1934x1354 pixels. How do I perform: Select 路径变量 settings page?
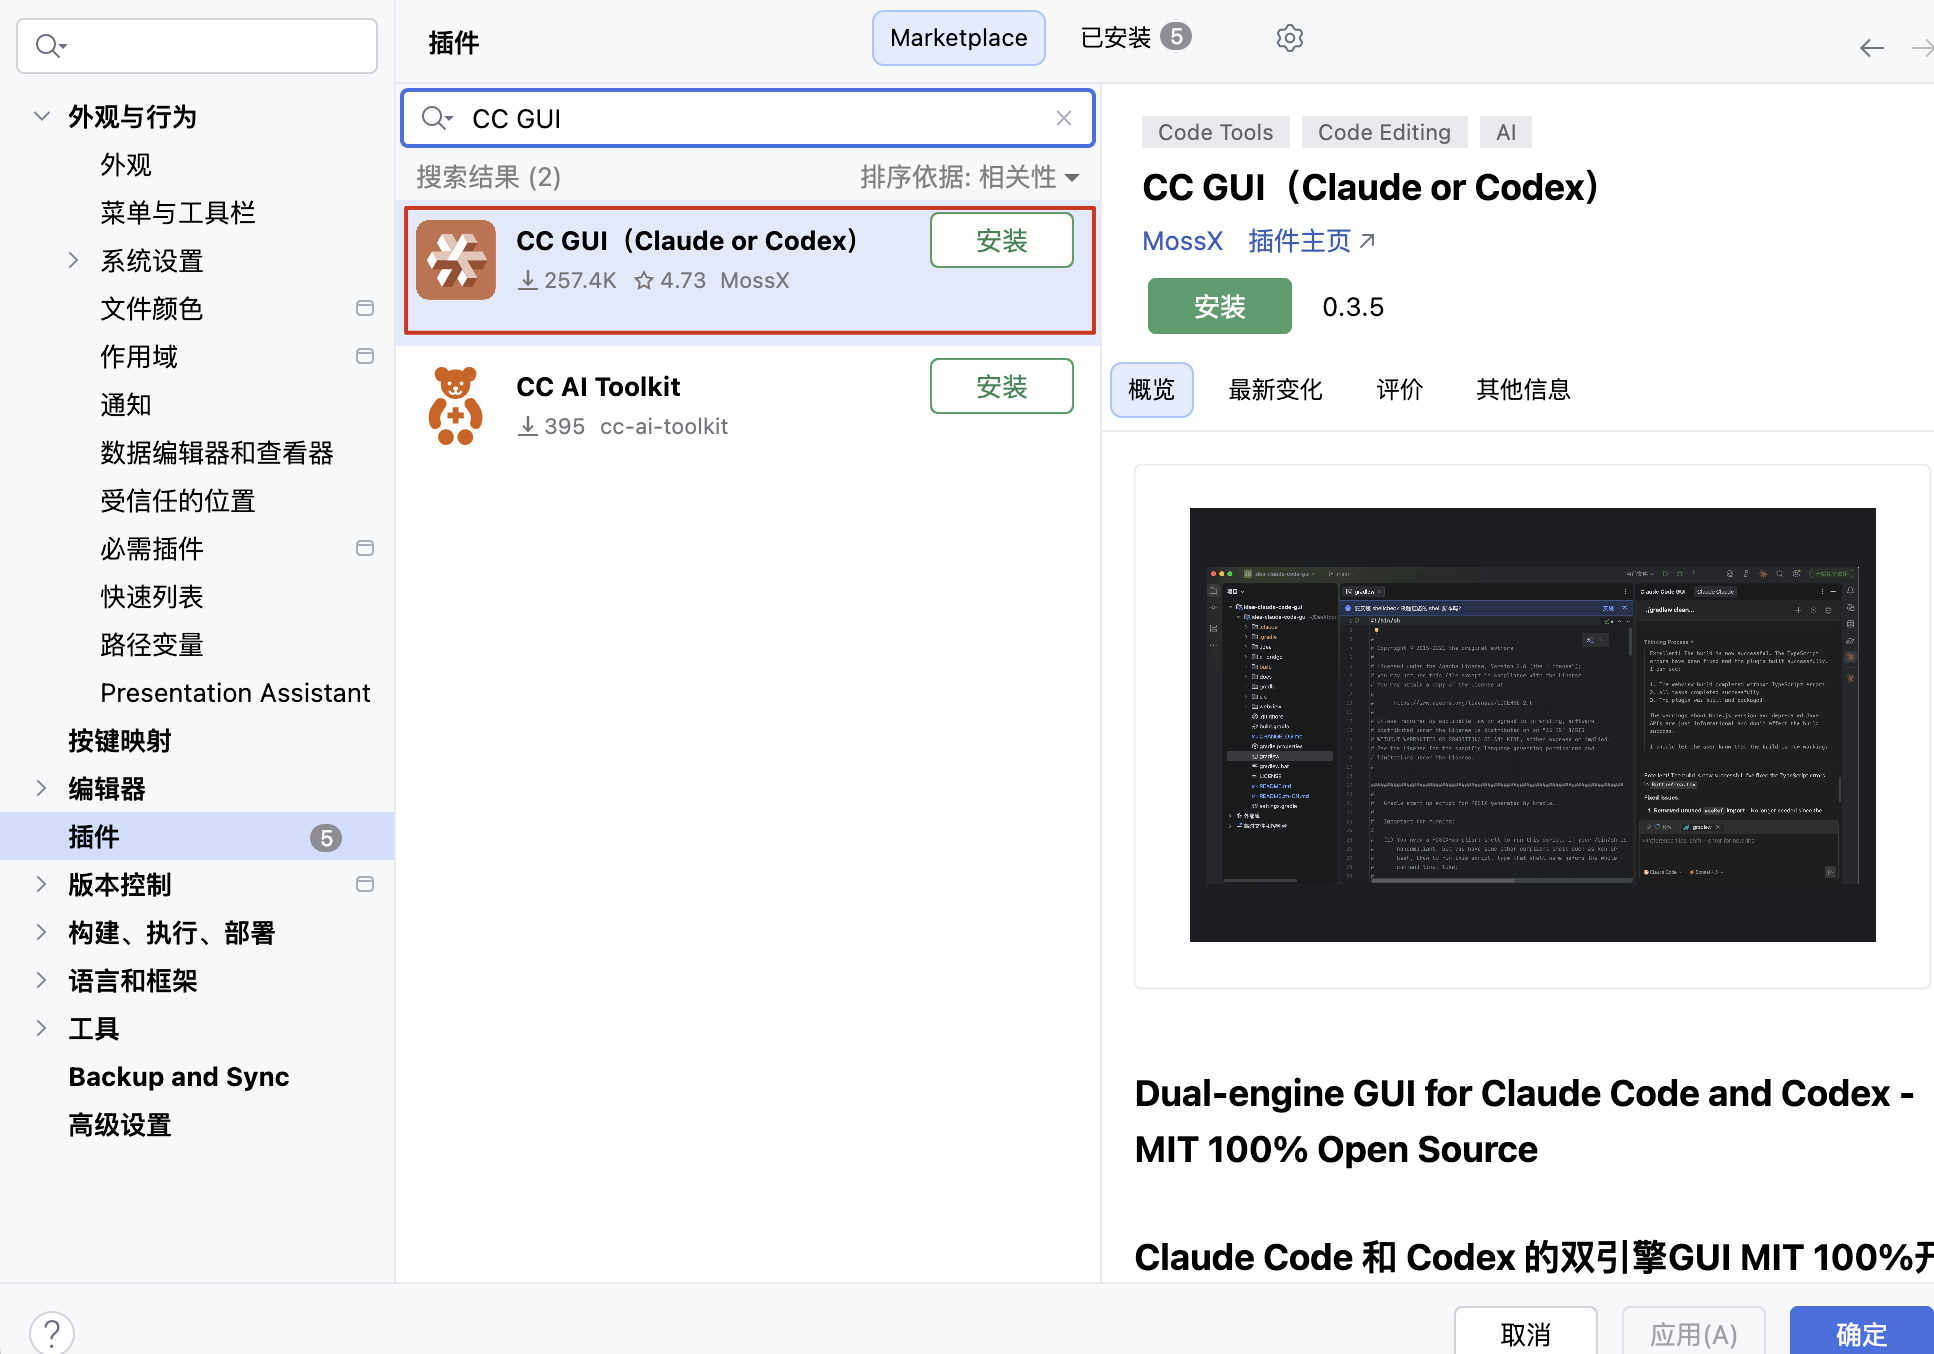coord(152,644)
